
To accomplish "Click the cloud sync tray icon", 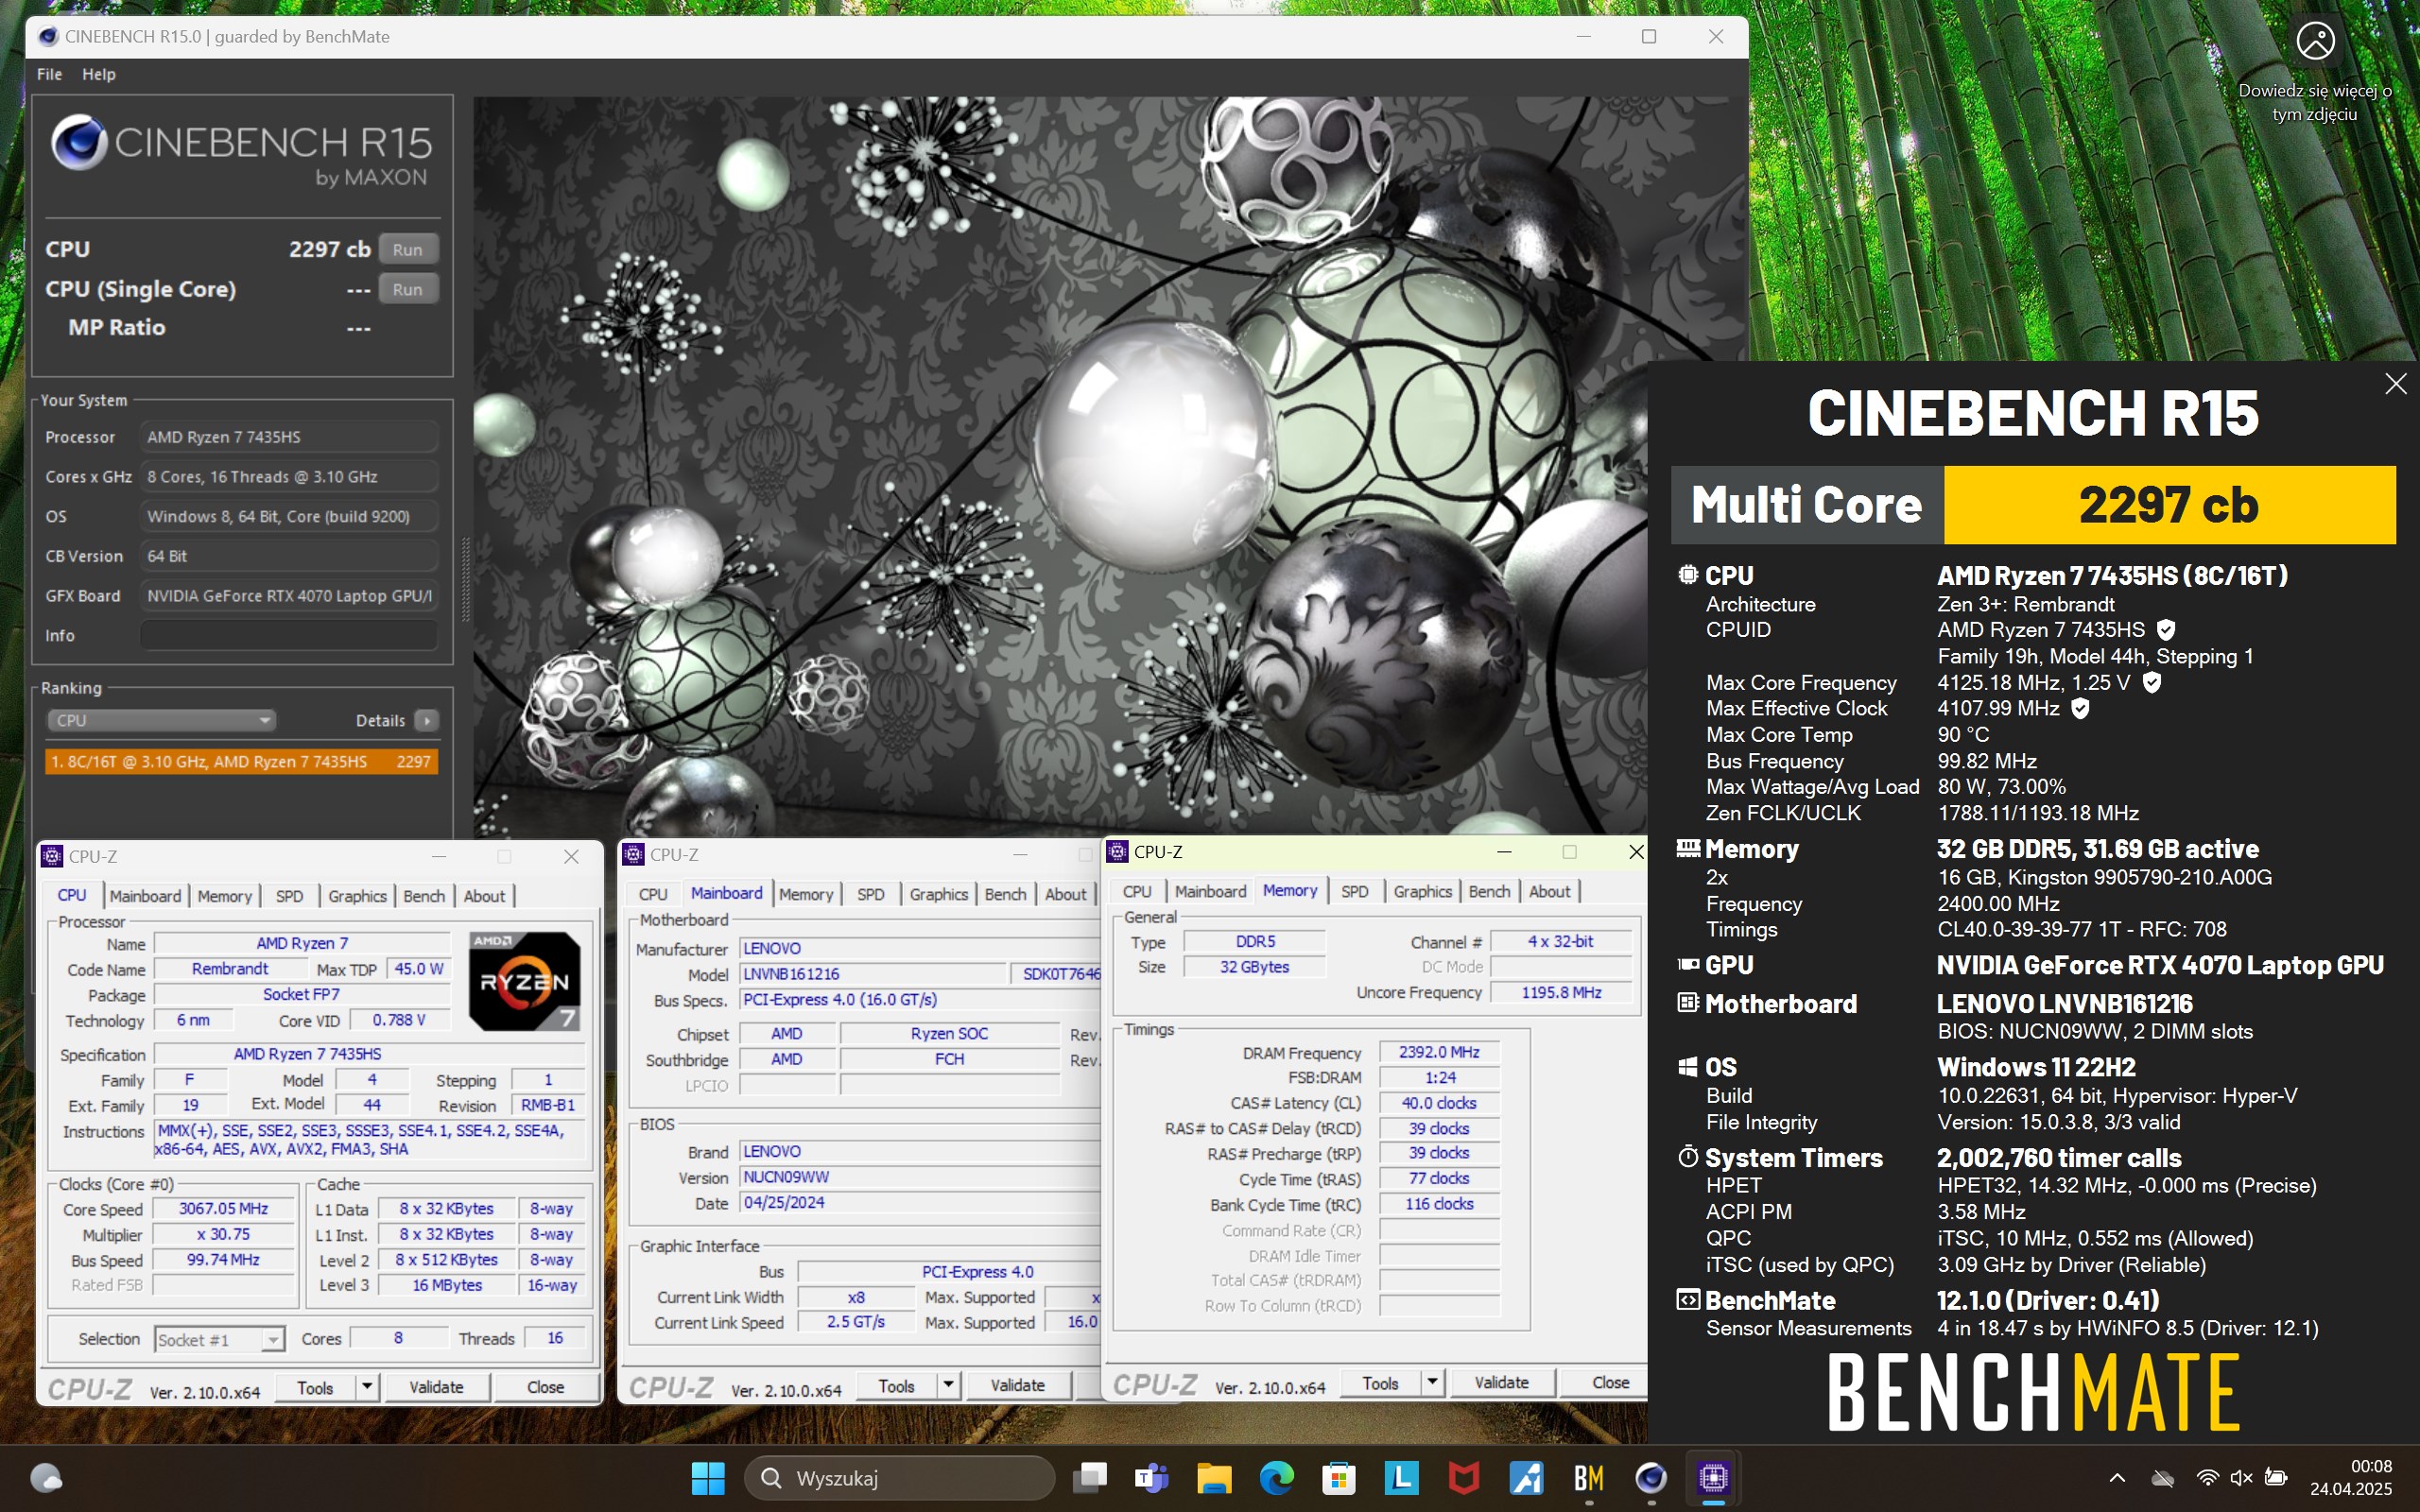I will 2163,1478.
